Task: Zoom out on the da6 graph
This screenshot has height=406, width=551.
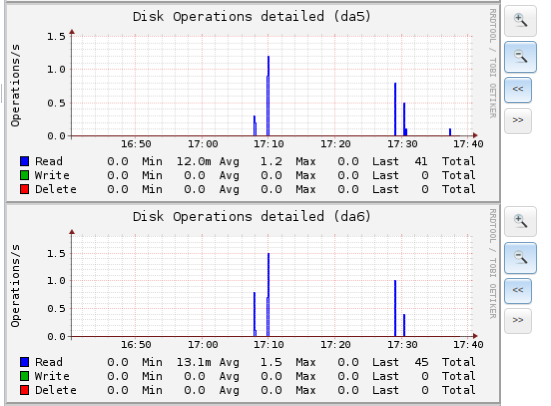Action: click(520, 258)
